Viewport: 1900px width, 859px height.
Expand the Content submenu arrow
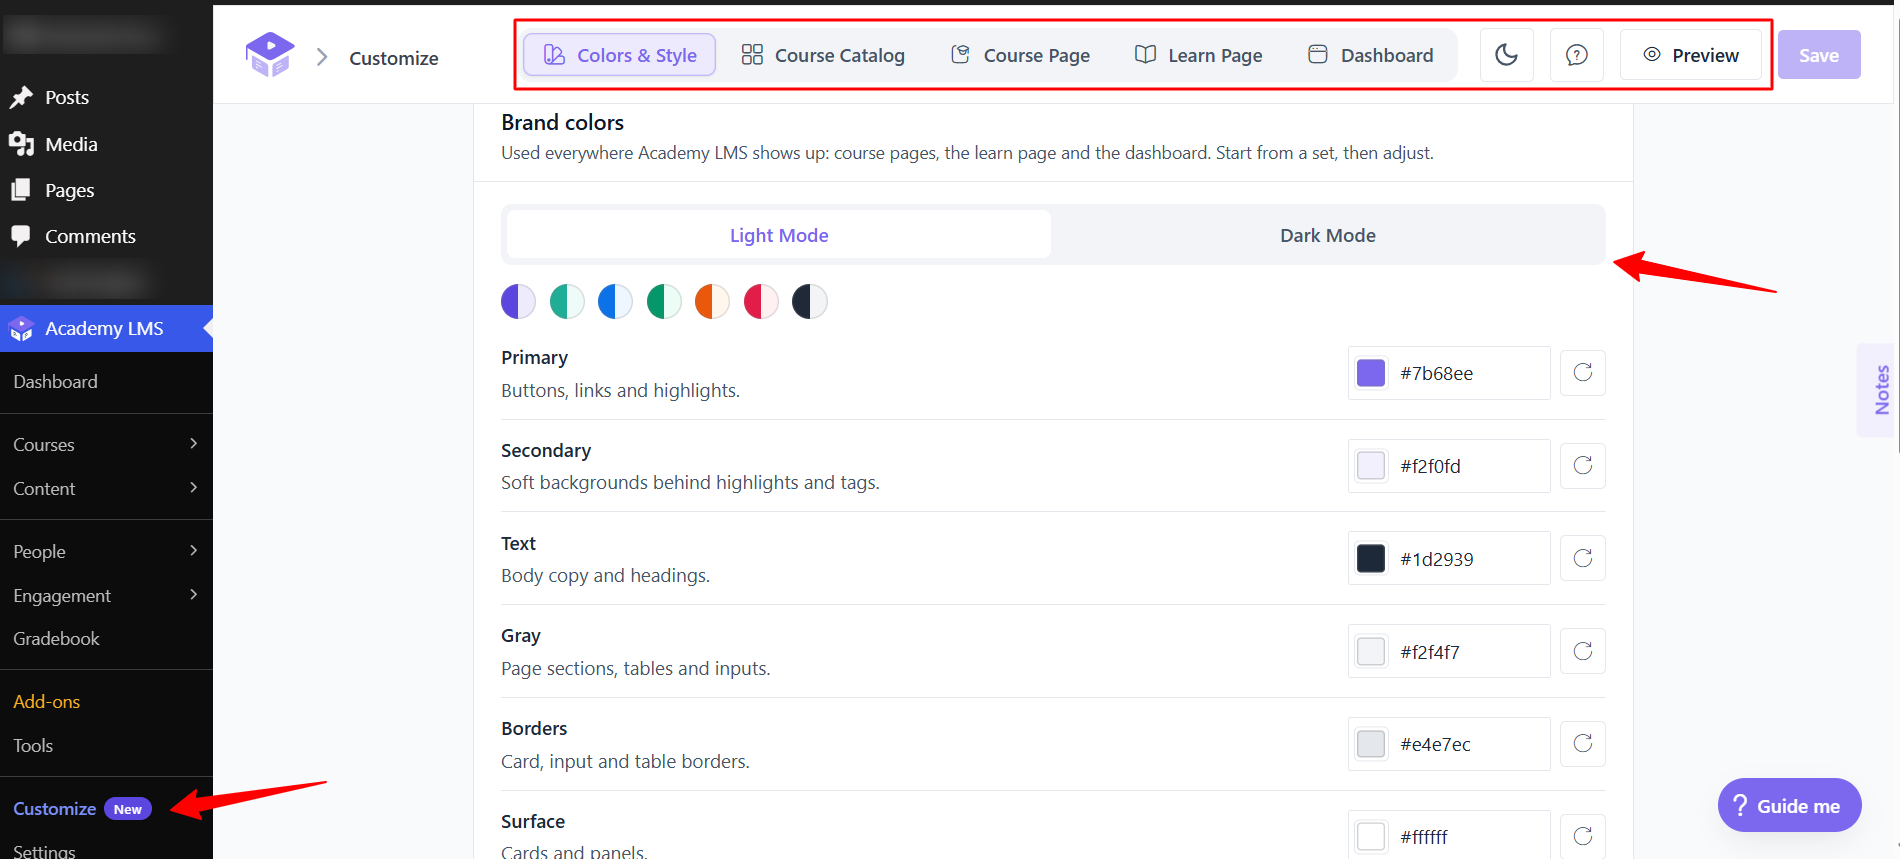coord(194,488)
